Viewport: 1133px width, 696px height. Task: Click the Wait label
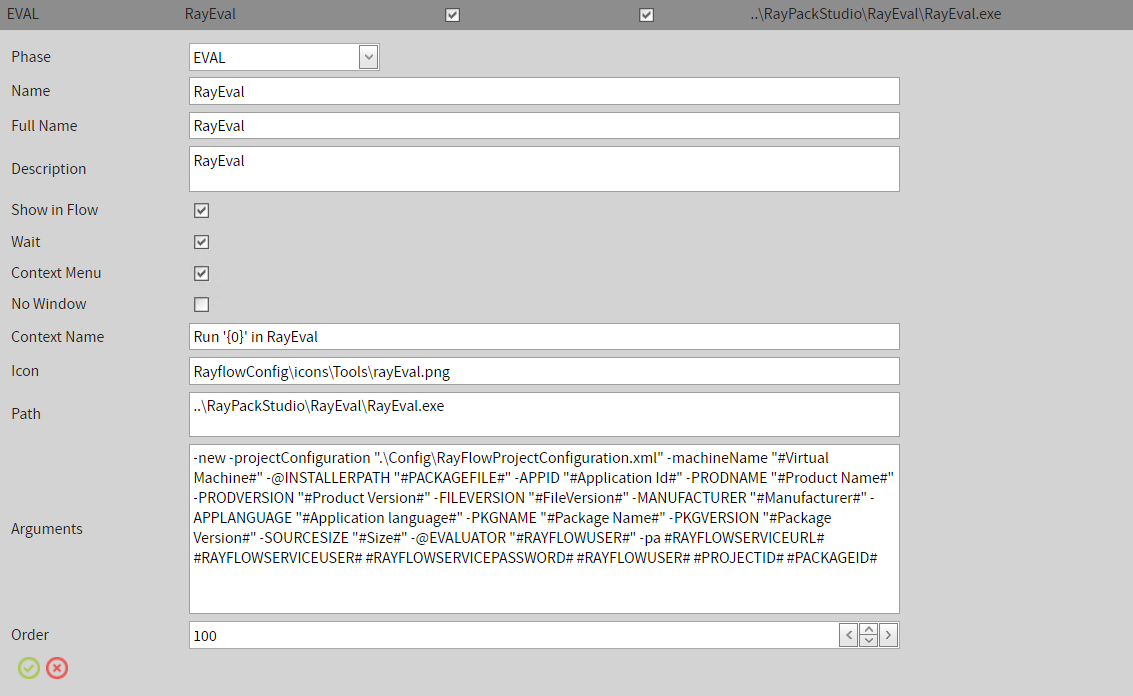click(26, 242)
